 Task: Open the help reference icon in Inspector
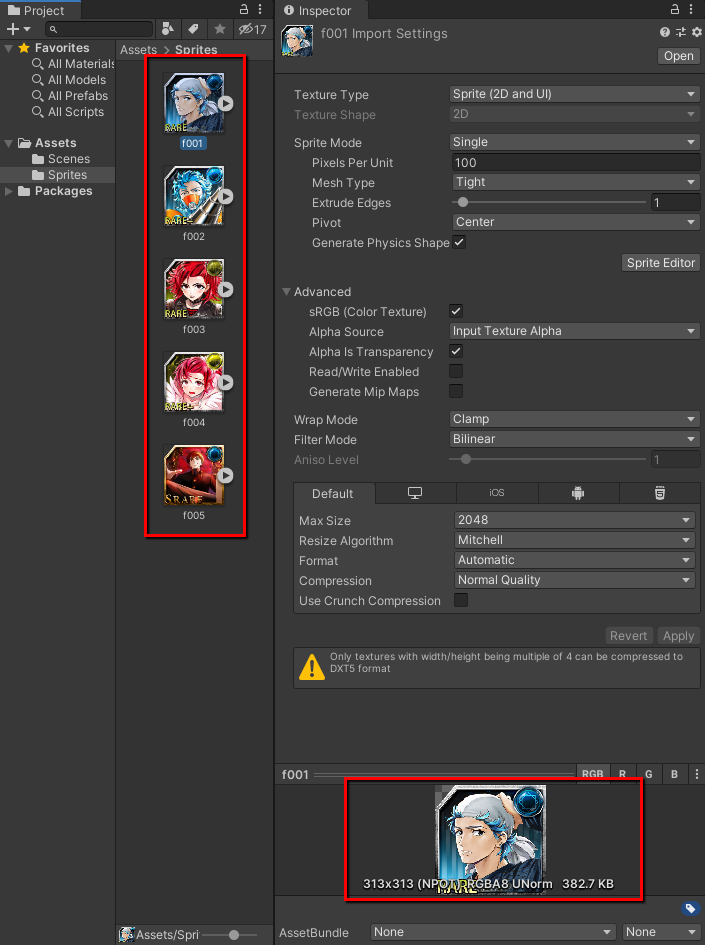665,33
